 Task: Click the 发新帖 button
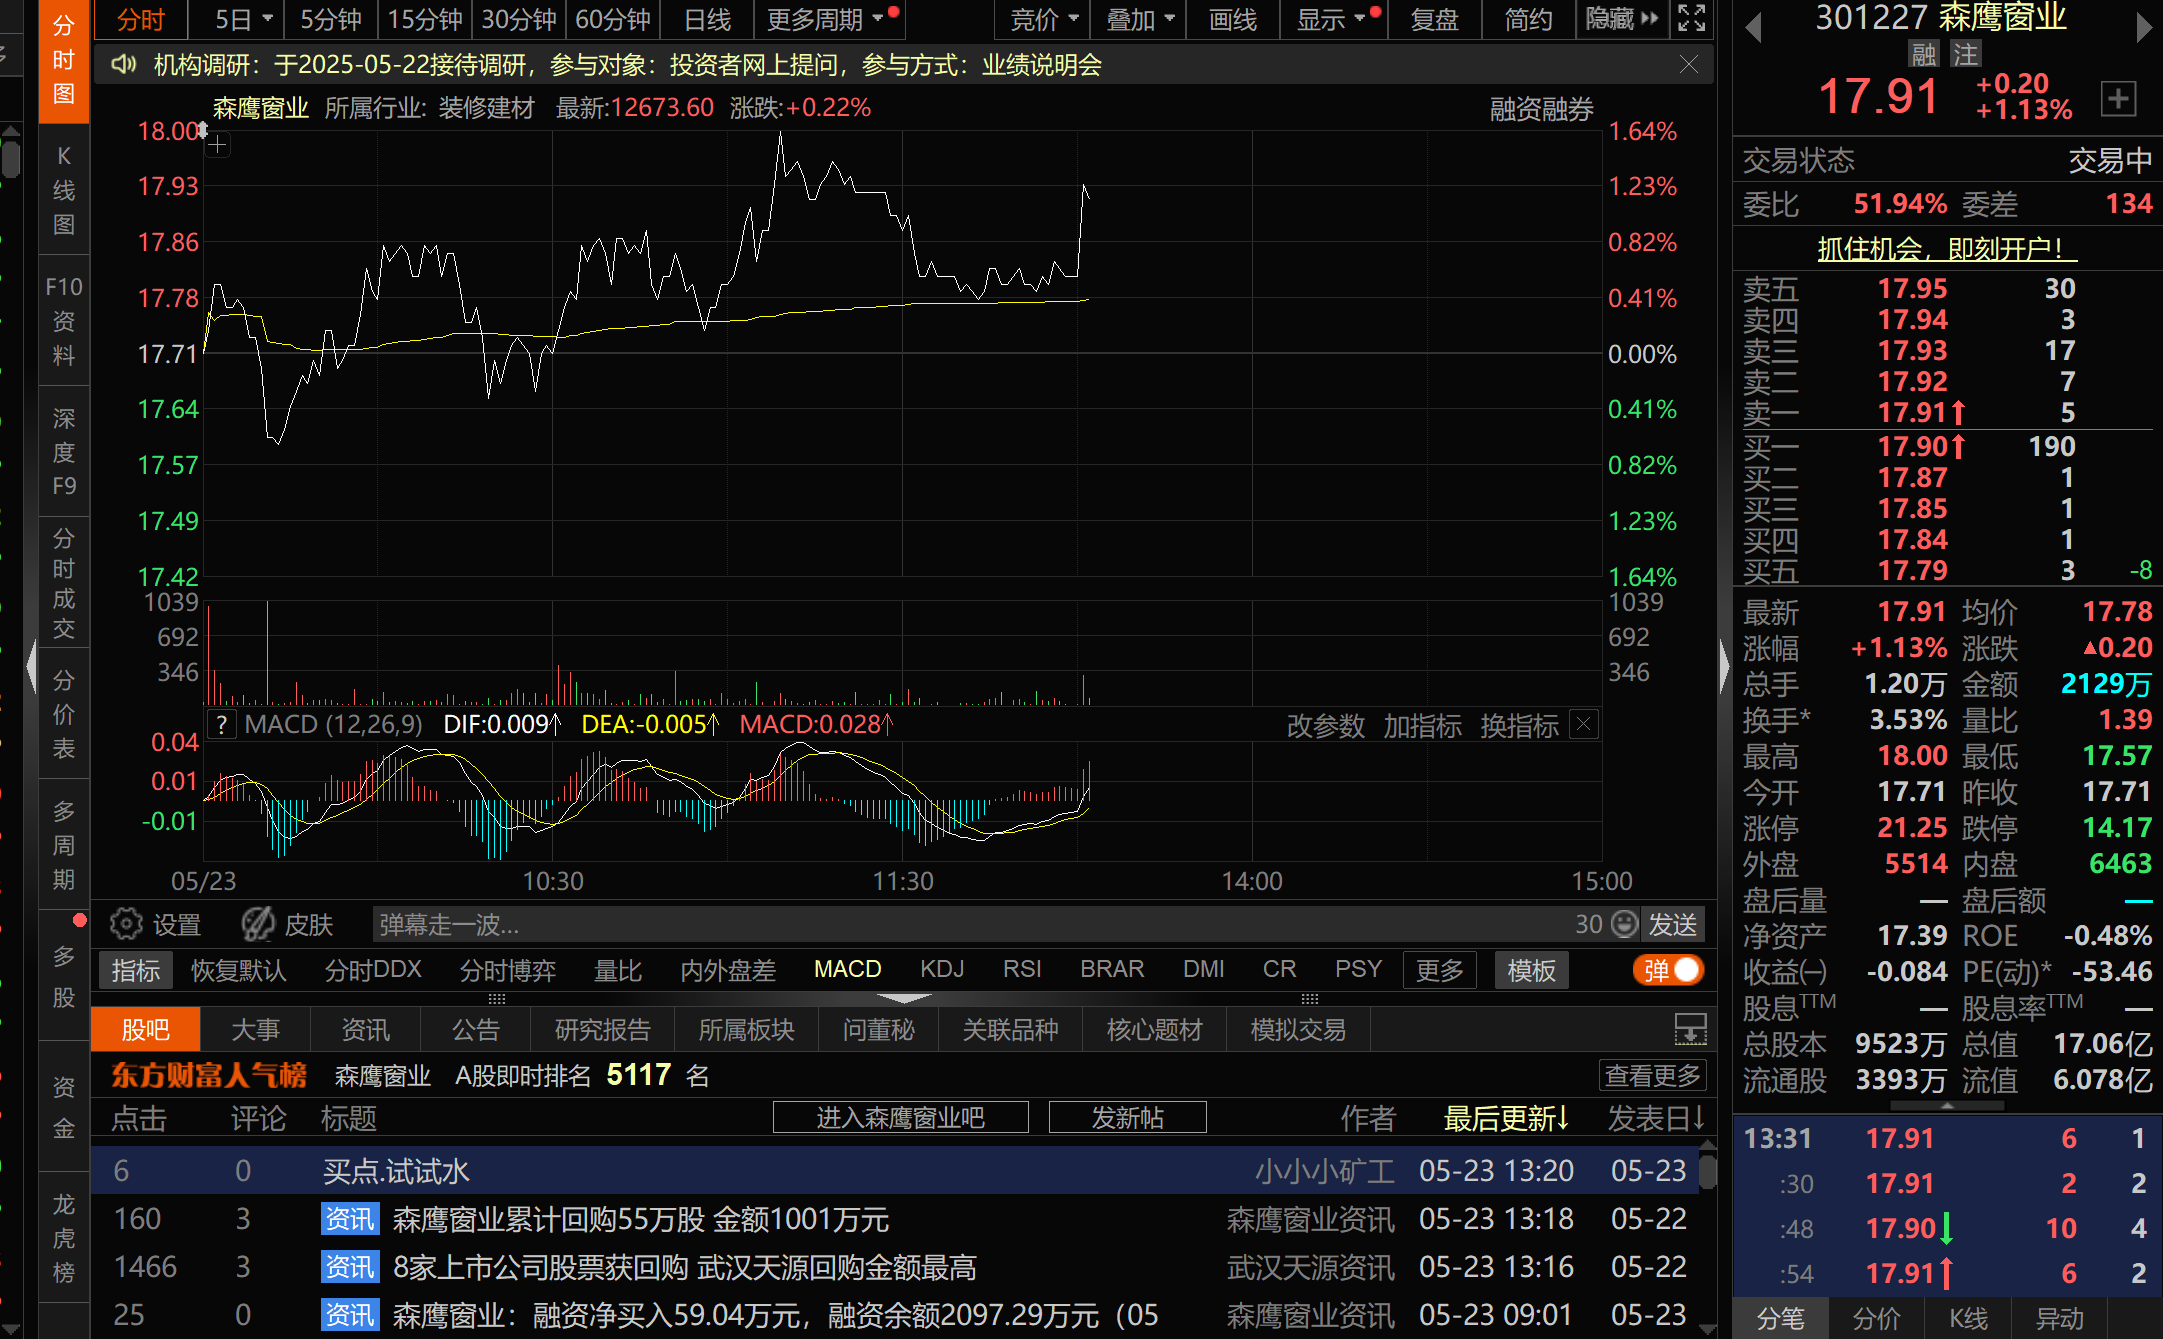(1127, 1117)
